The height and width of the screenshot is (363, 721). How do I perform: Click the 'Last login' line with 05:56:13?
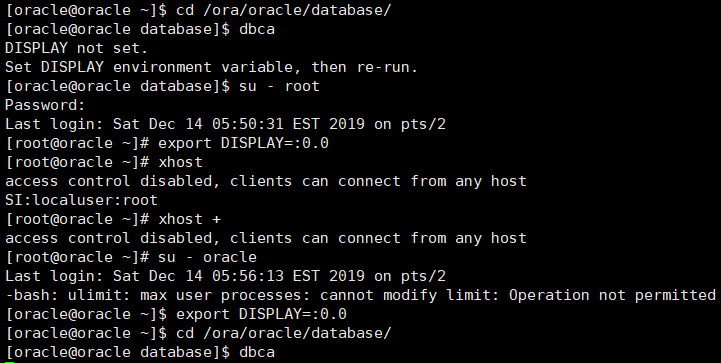(x=225, y=277)
